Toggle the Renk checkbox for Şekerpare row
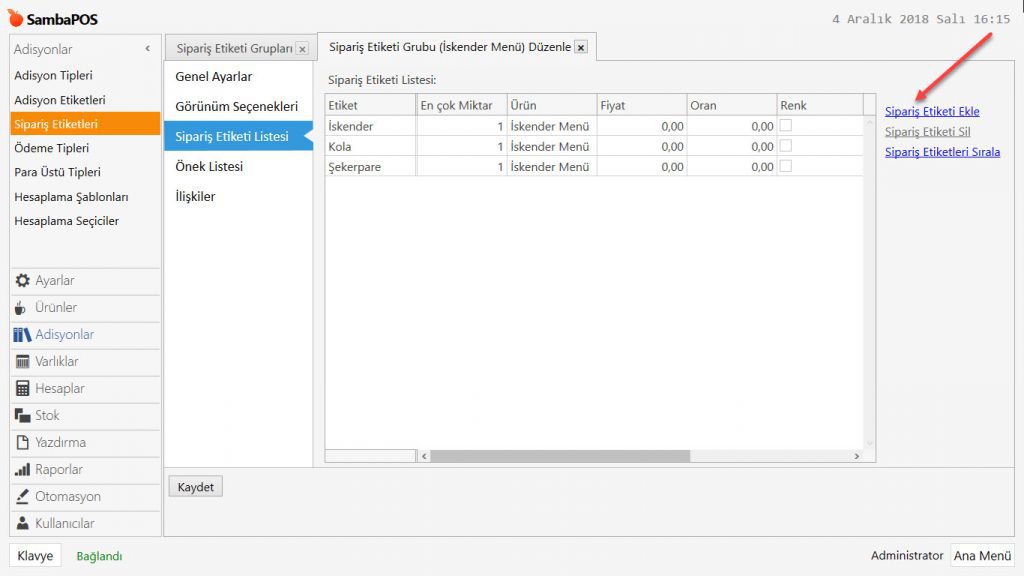Viewport: 1024px width, 576px height. click(786, 166)
